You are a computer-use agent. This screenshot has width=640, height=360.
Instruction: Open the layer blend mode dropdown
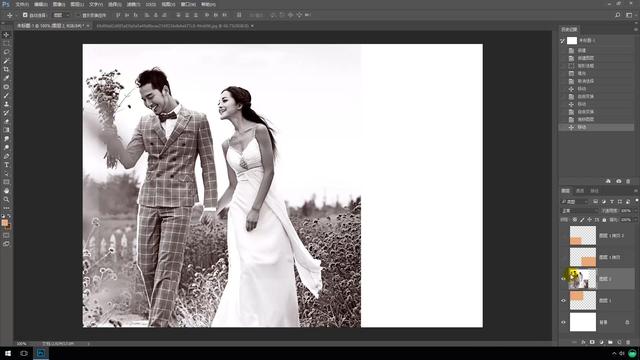pyautogui.click(x=579, y=211)
